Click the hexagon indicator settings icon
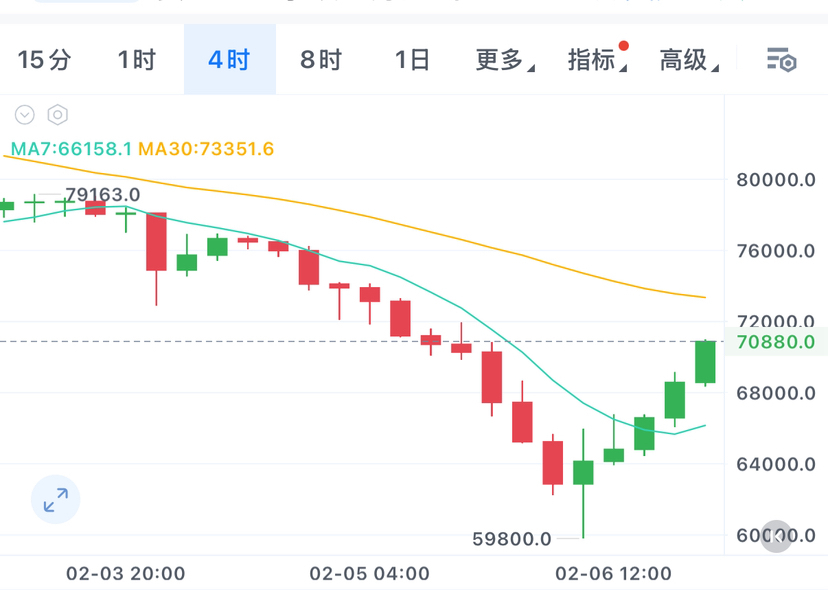Screen dimensions: 828x590 (57, 115)
